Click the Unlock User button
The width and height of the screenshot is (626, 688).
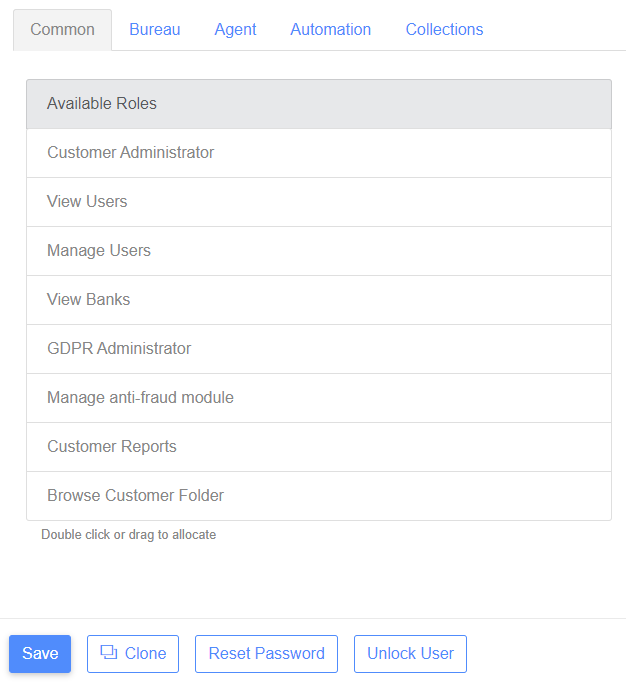point(410,654)
